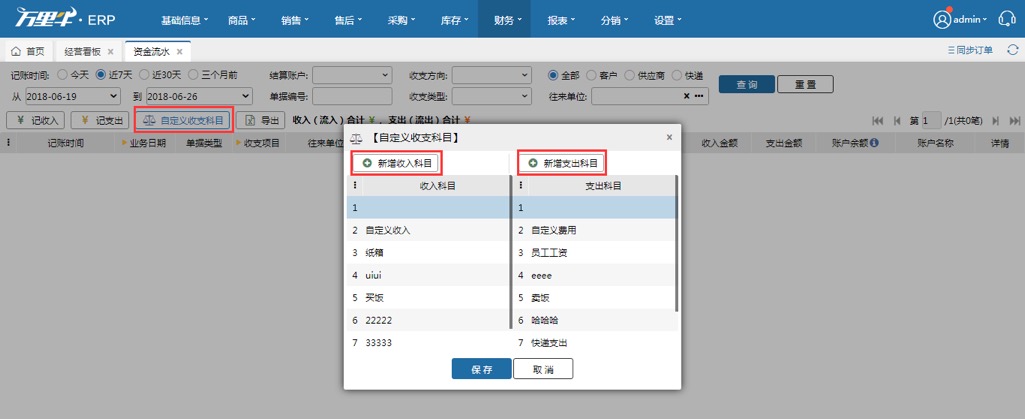
Task: Open 收入科目 column options dots
Action: (355, 186)
